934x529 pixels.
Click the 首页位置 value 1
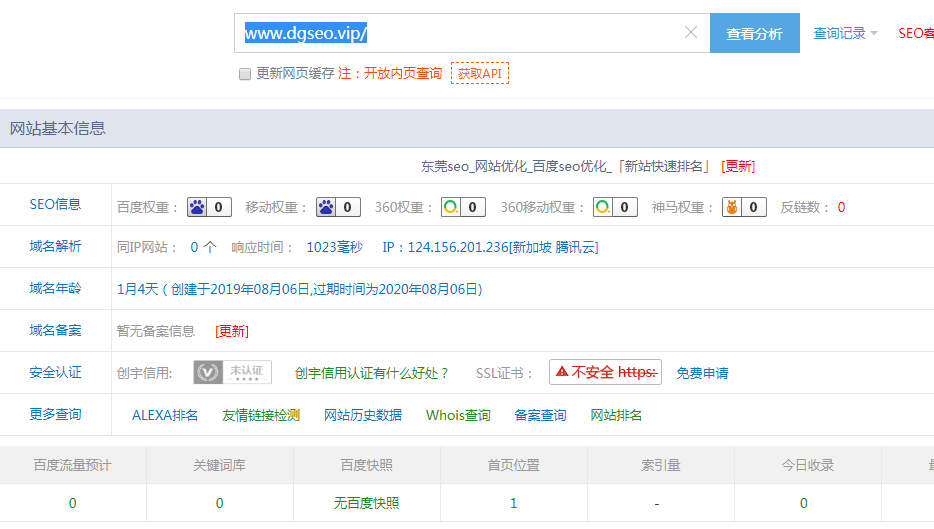point(513,503)
